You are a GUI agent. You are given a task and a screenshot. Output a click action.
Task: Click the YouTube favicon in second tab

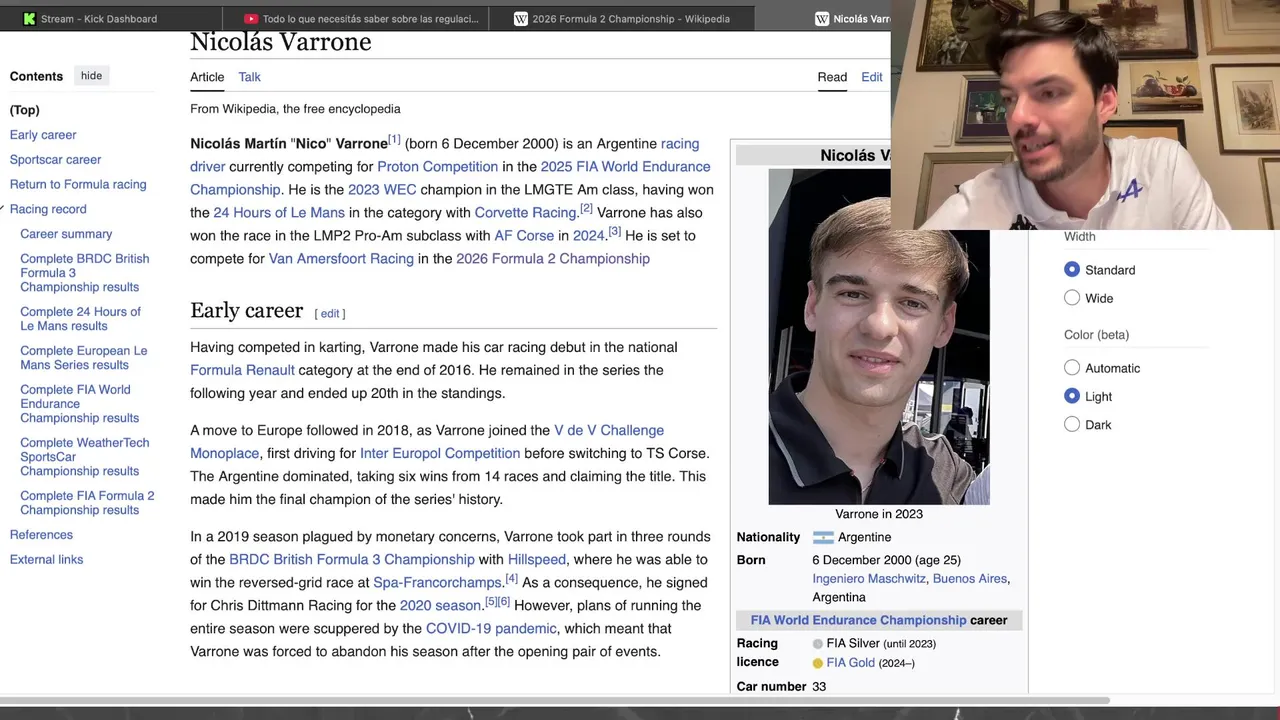click(251, 18)
